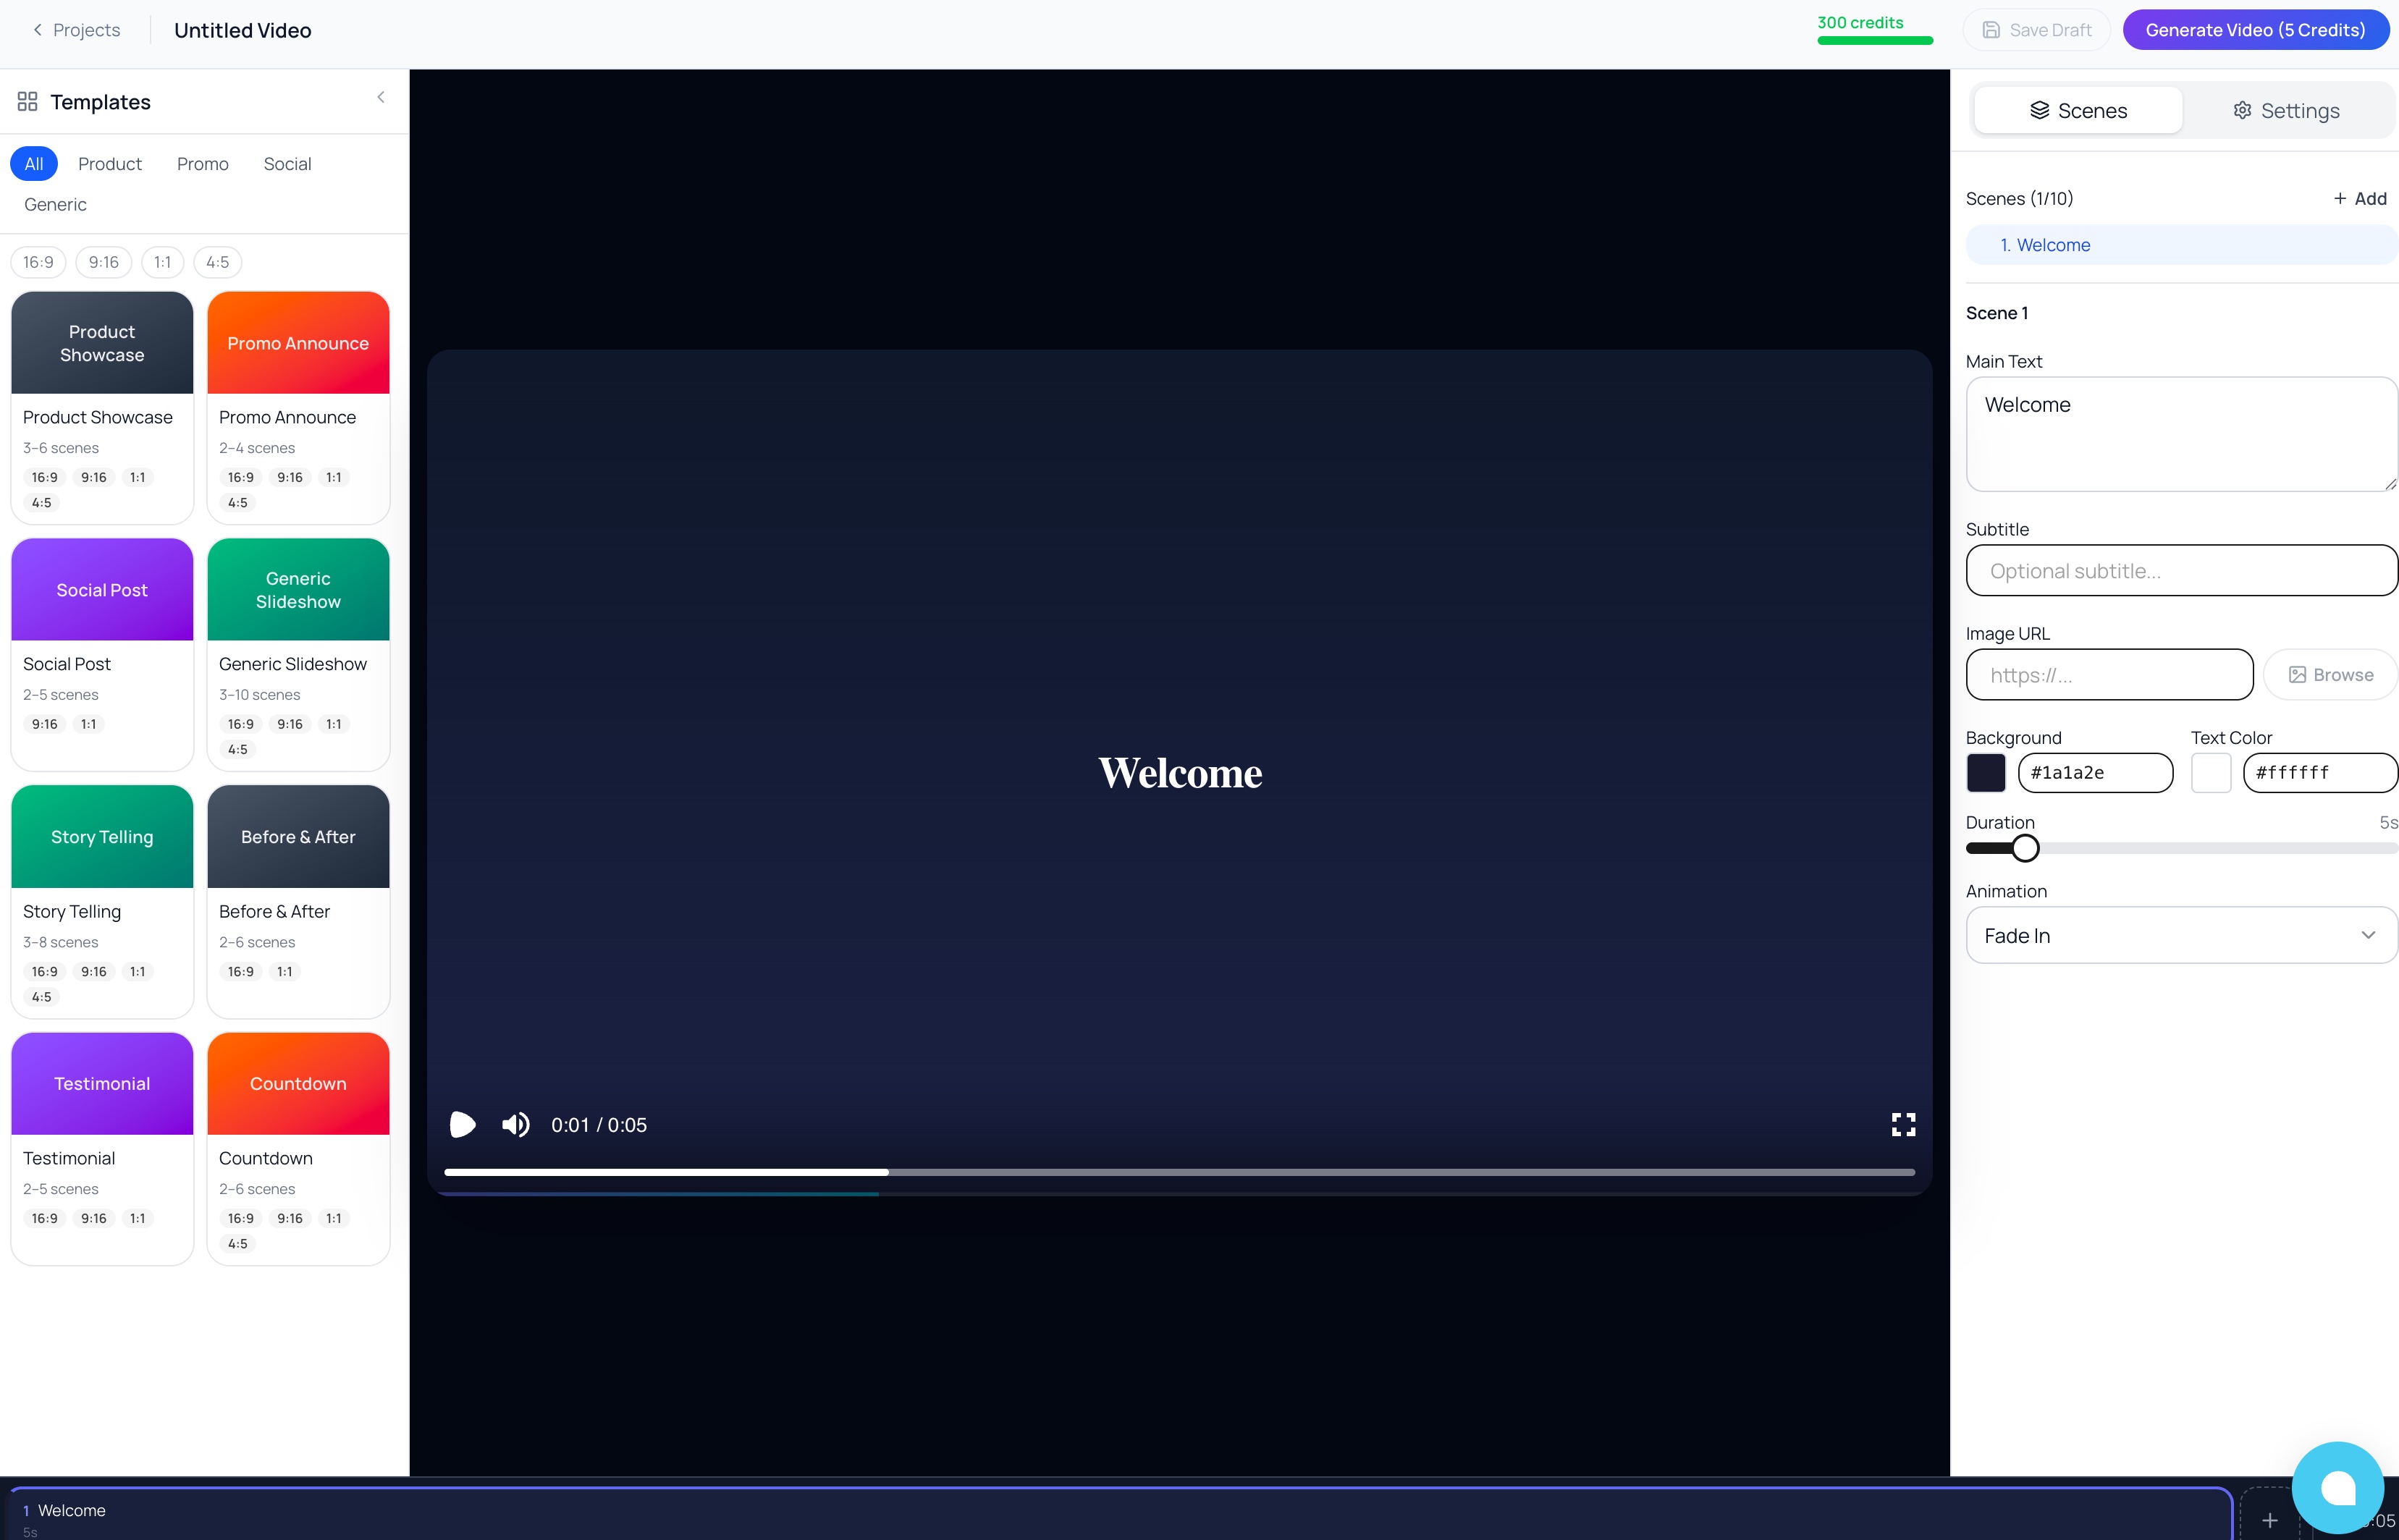Screen dimensions: 2399x1540
Task: Filter templates by 16:9 ratio
Action: point(38,262)
